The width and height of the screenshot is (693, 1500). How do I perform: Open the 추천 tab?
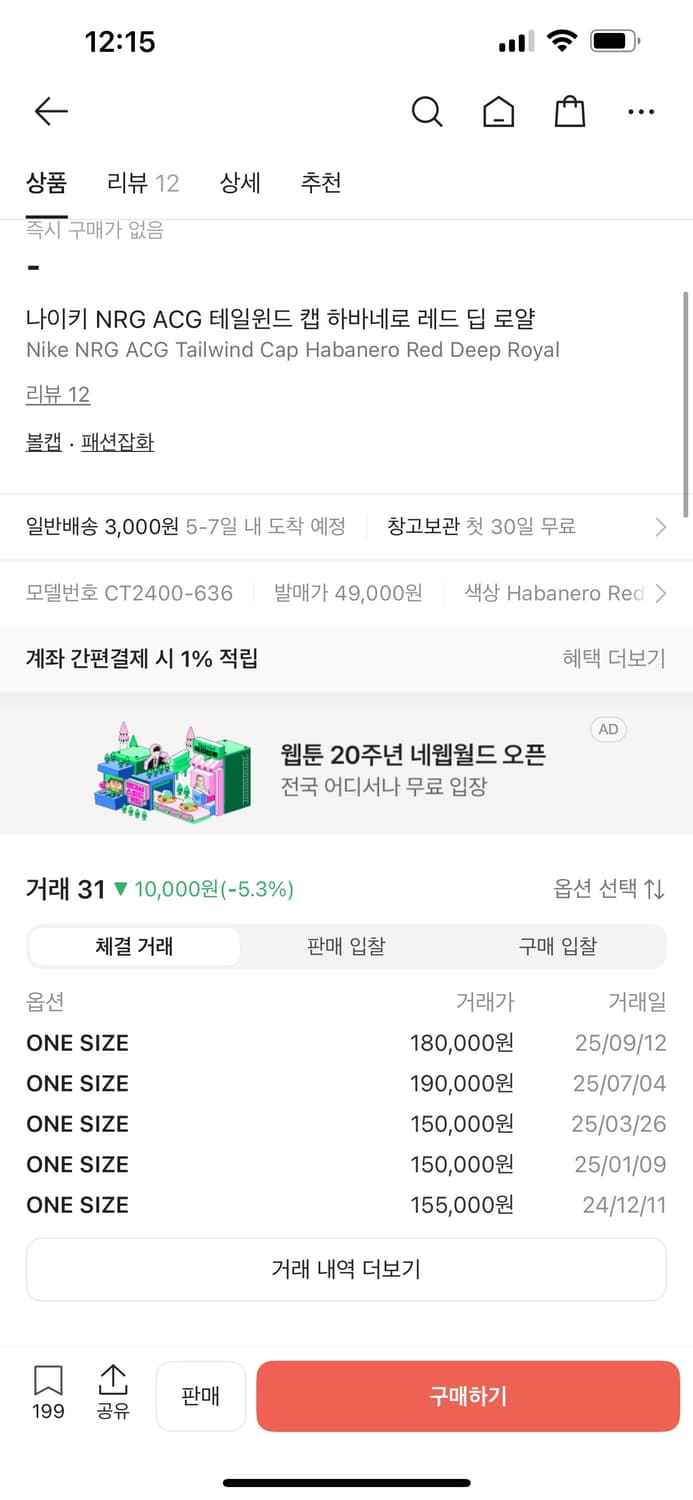click(321, 183)
